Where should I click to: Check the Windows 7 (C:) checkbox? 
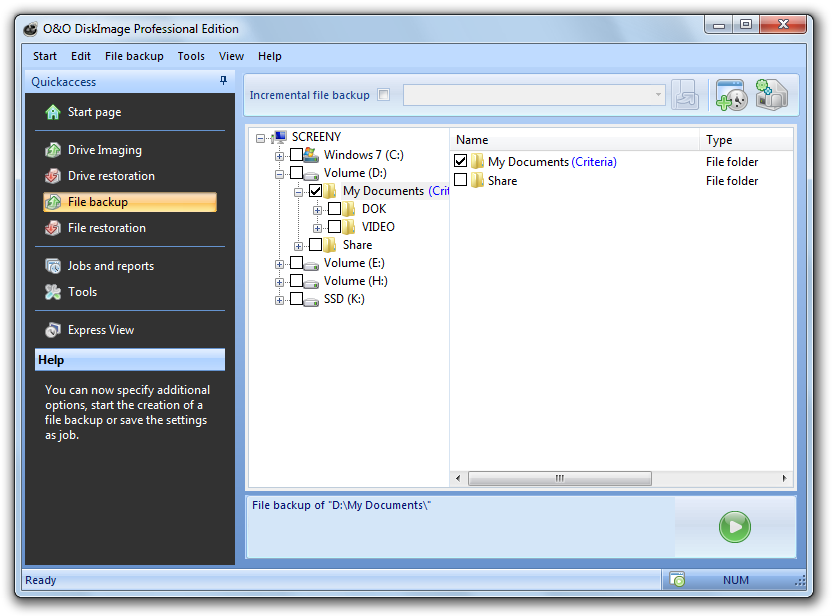tap(297, 154)
